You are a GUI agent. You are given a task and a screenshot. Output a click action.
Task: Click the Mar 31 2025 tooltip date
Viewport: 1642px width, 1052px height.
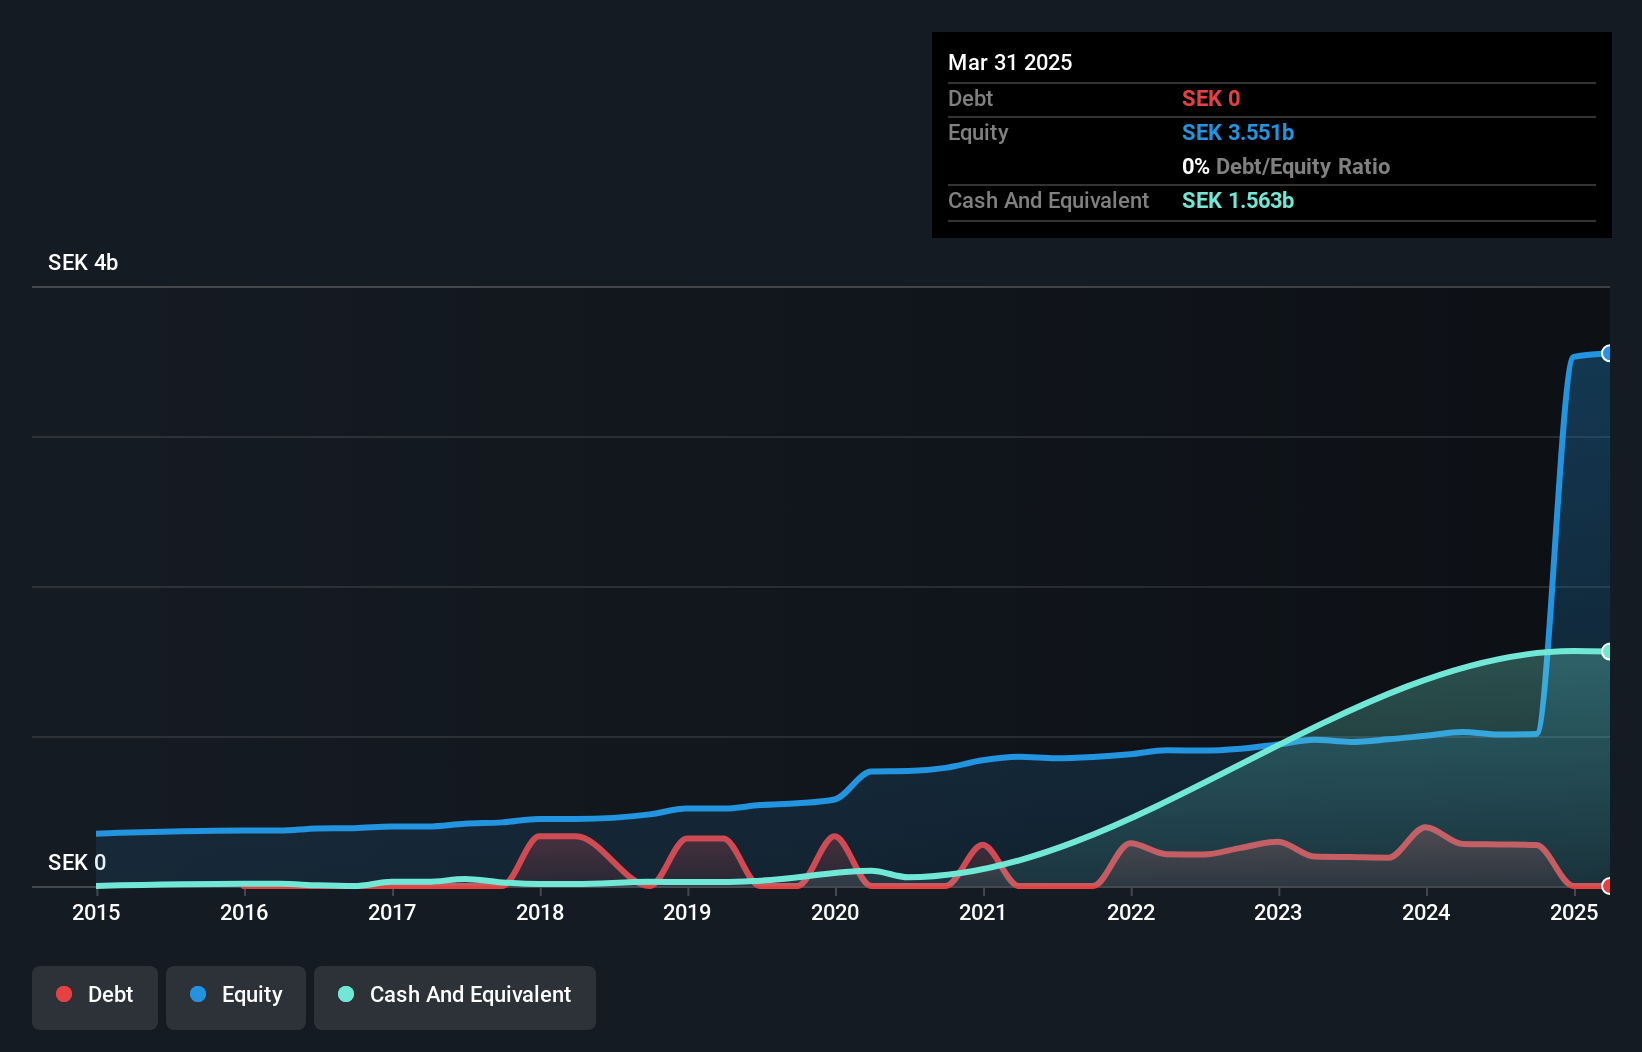coord(1010,62)
